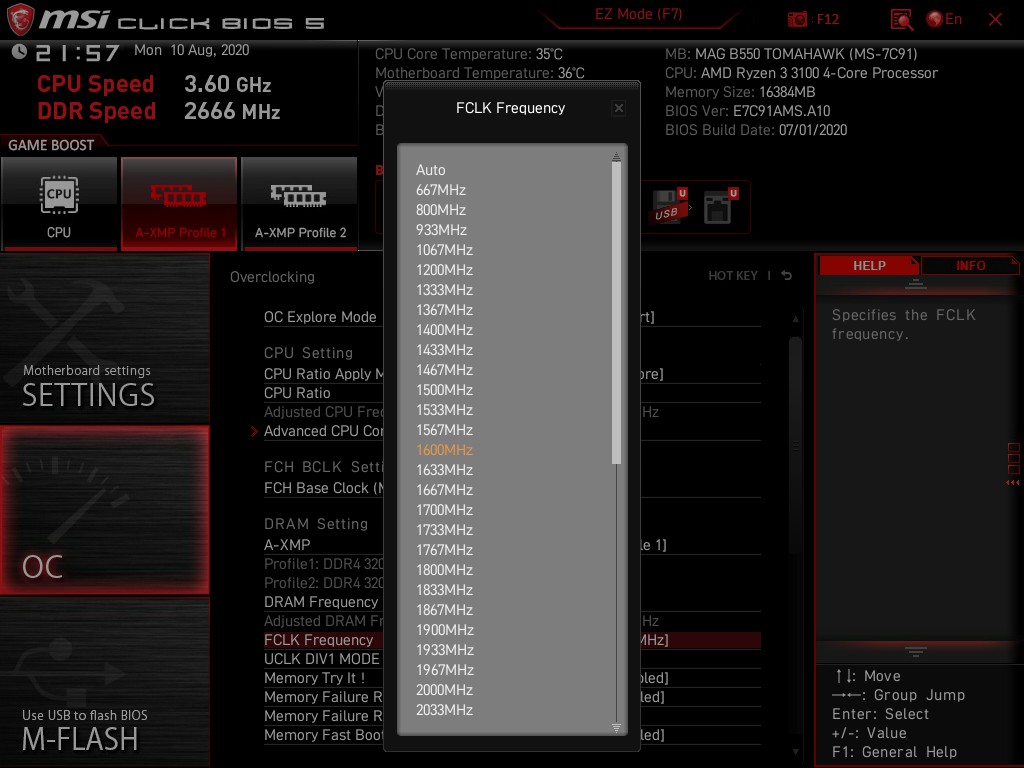The image size is (1024, 768).
Task: Select highlighted 1600MHz FCLK option
Action: pos(444,450)
